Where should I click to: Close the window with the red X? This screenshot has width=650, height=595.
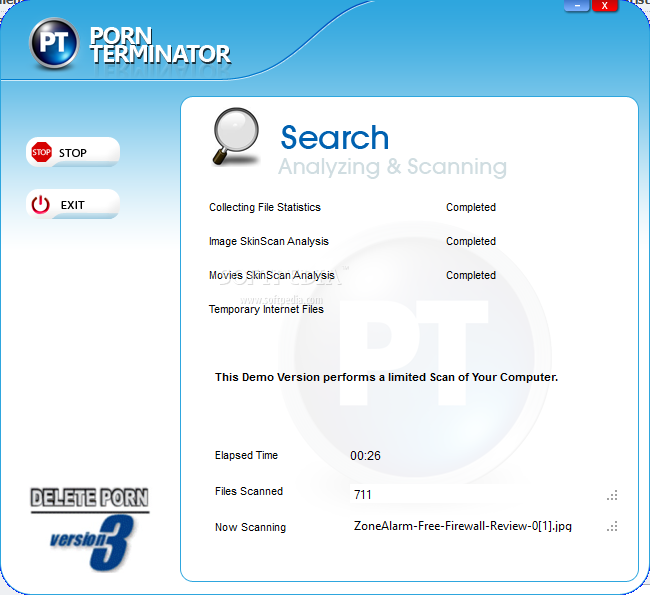pyautogui.click(x=605, y=6)
